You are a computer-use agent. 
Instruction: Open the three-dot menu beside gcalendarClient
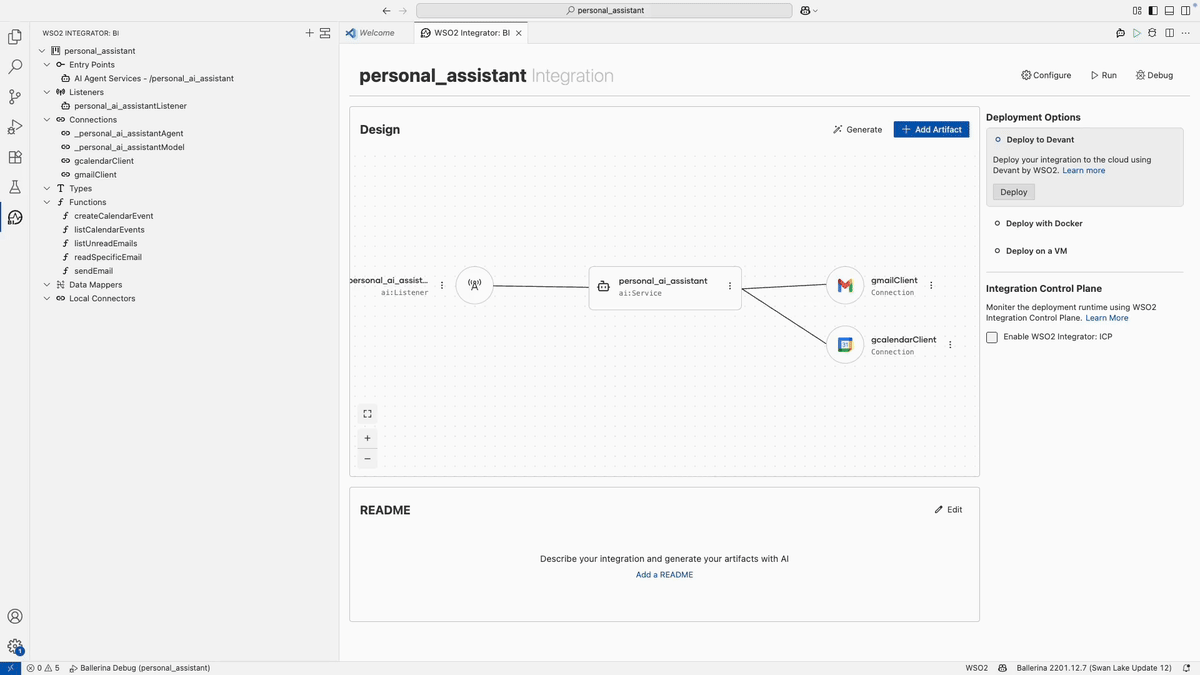950,344
